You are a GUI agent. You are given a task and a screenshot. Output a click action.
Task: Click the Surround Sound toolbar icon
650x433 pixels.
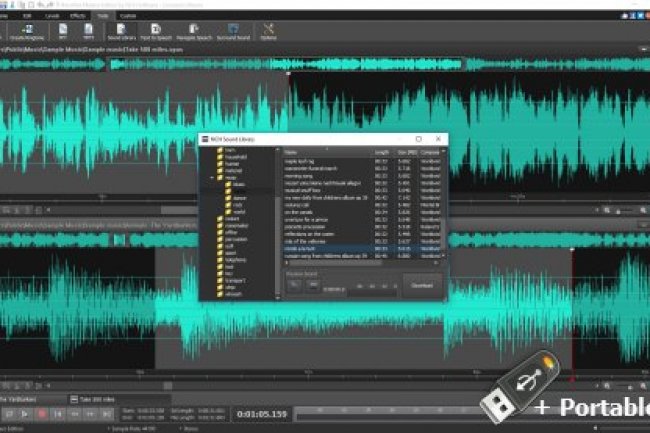233,32
